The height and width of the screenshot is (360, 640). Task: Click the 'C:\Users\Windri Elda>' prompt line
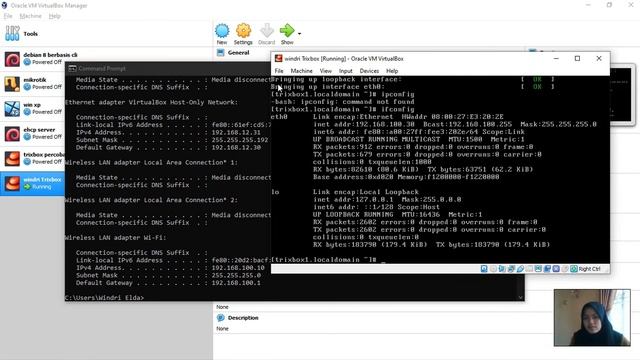point(104,298)
